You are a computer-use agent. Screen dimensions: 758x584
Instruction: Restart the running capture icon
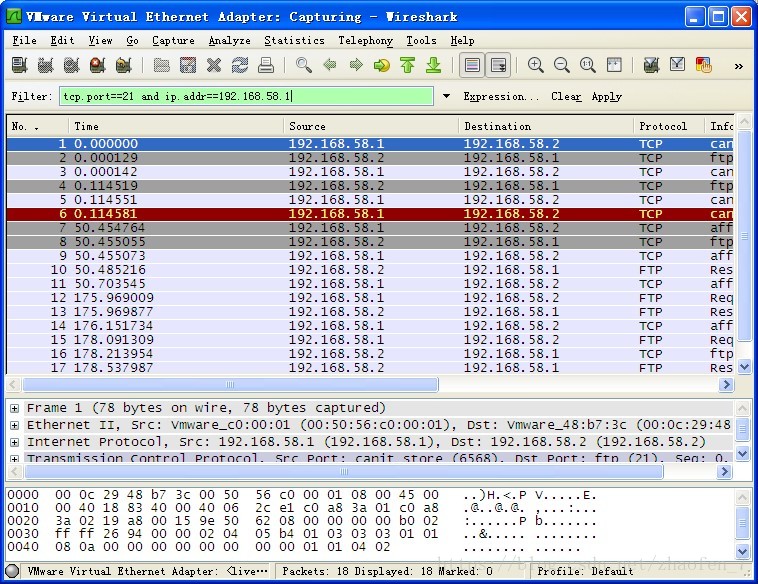tap(124, 65)
